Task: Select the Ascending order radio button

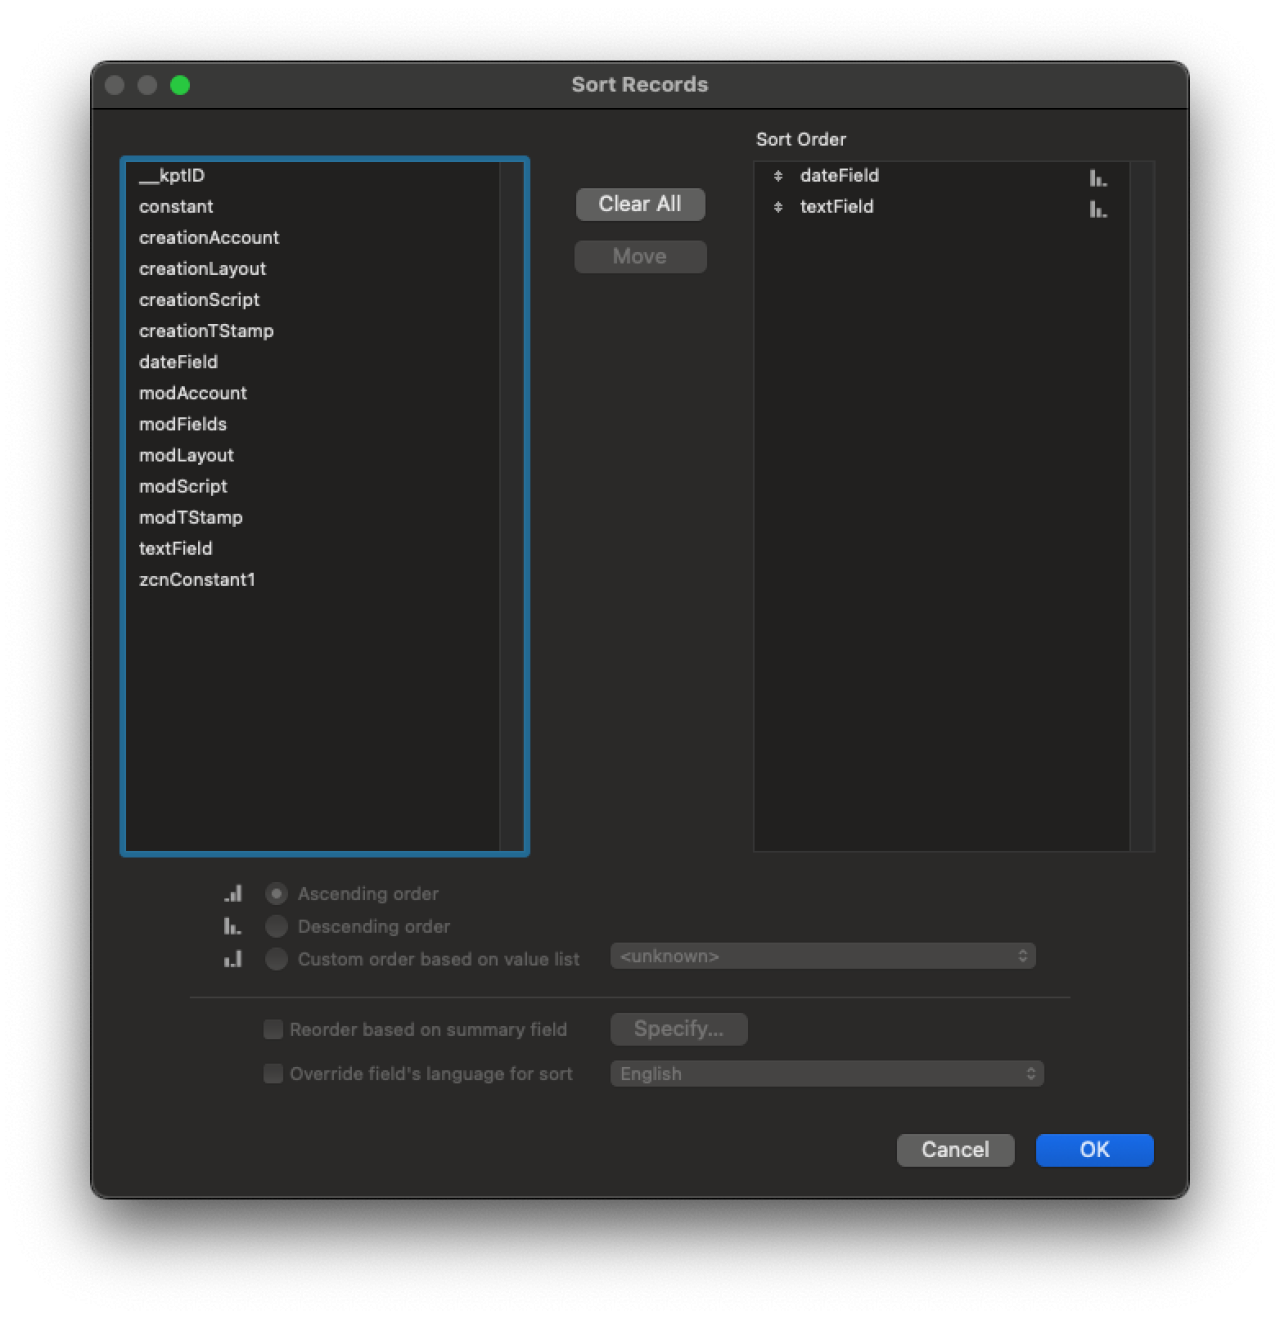Action: 276,893
